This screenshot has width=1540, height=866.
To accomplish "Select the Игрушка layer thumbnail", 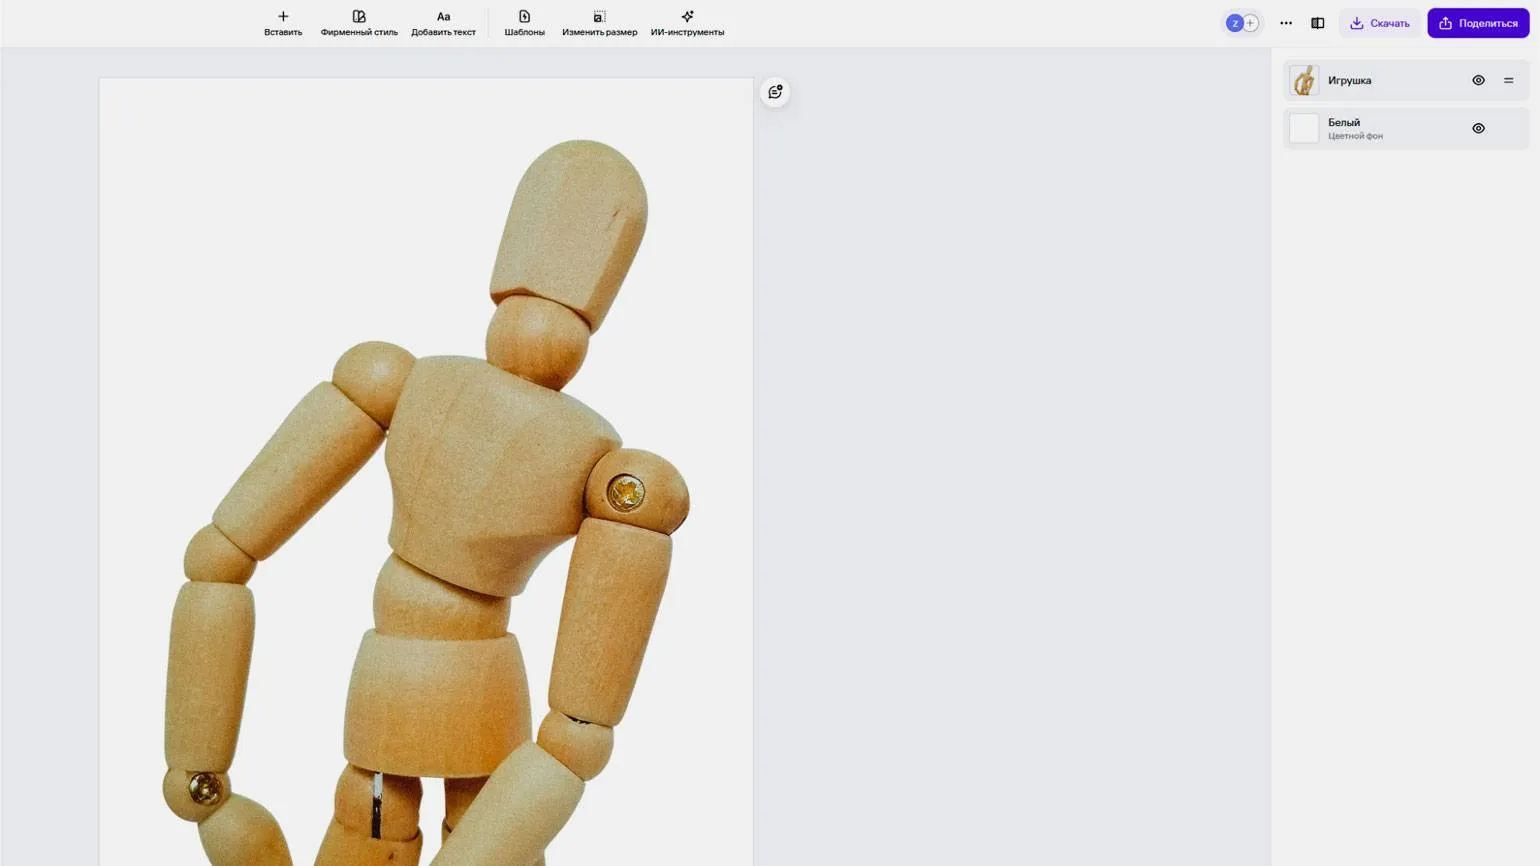I will pyautogui.click(x=1304, y=80).
